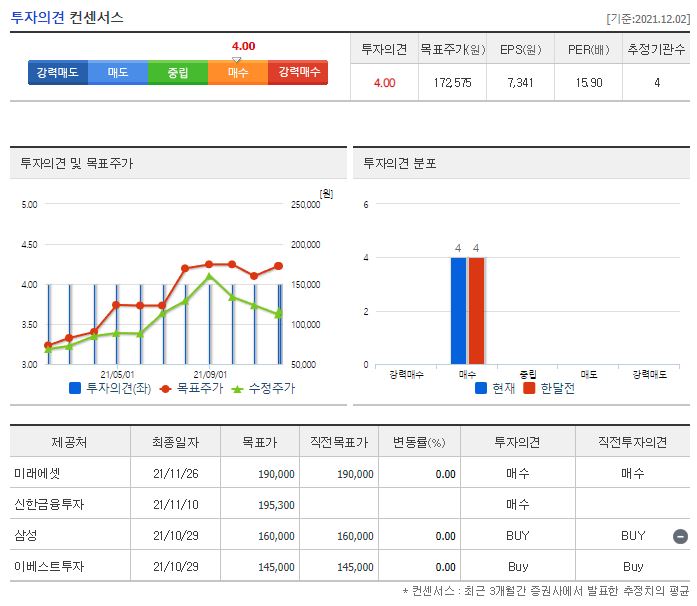
Task: Click the consensus footnote text
Action: (x=545, y=591)
